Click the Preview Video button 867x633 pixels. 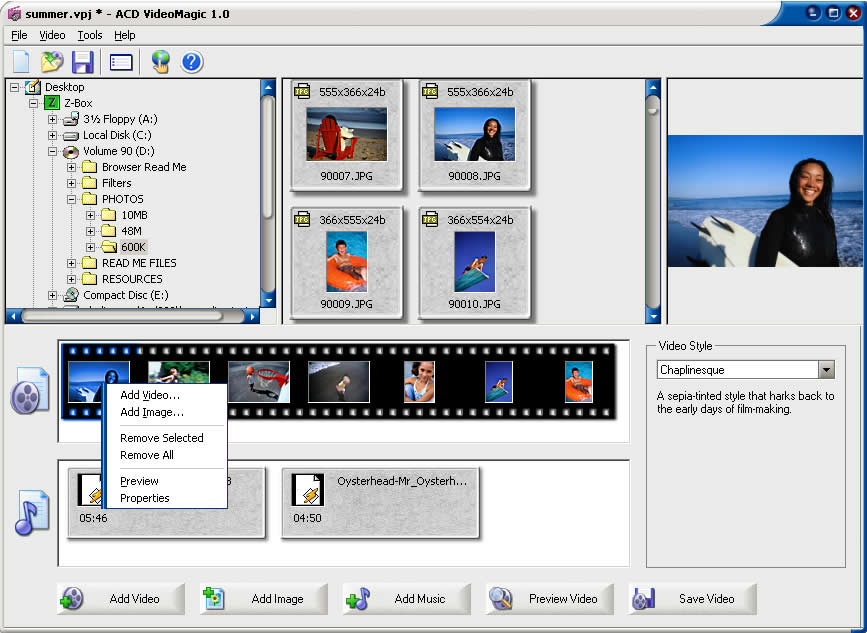click(549, 598)
